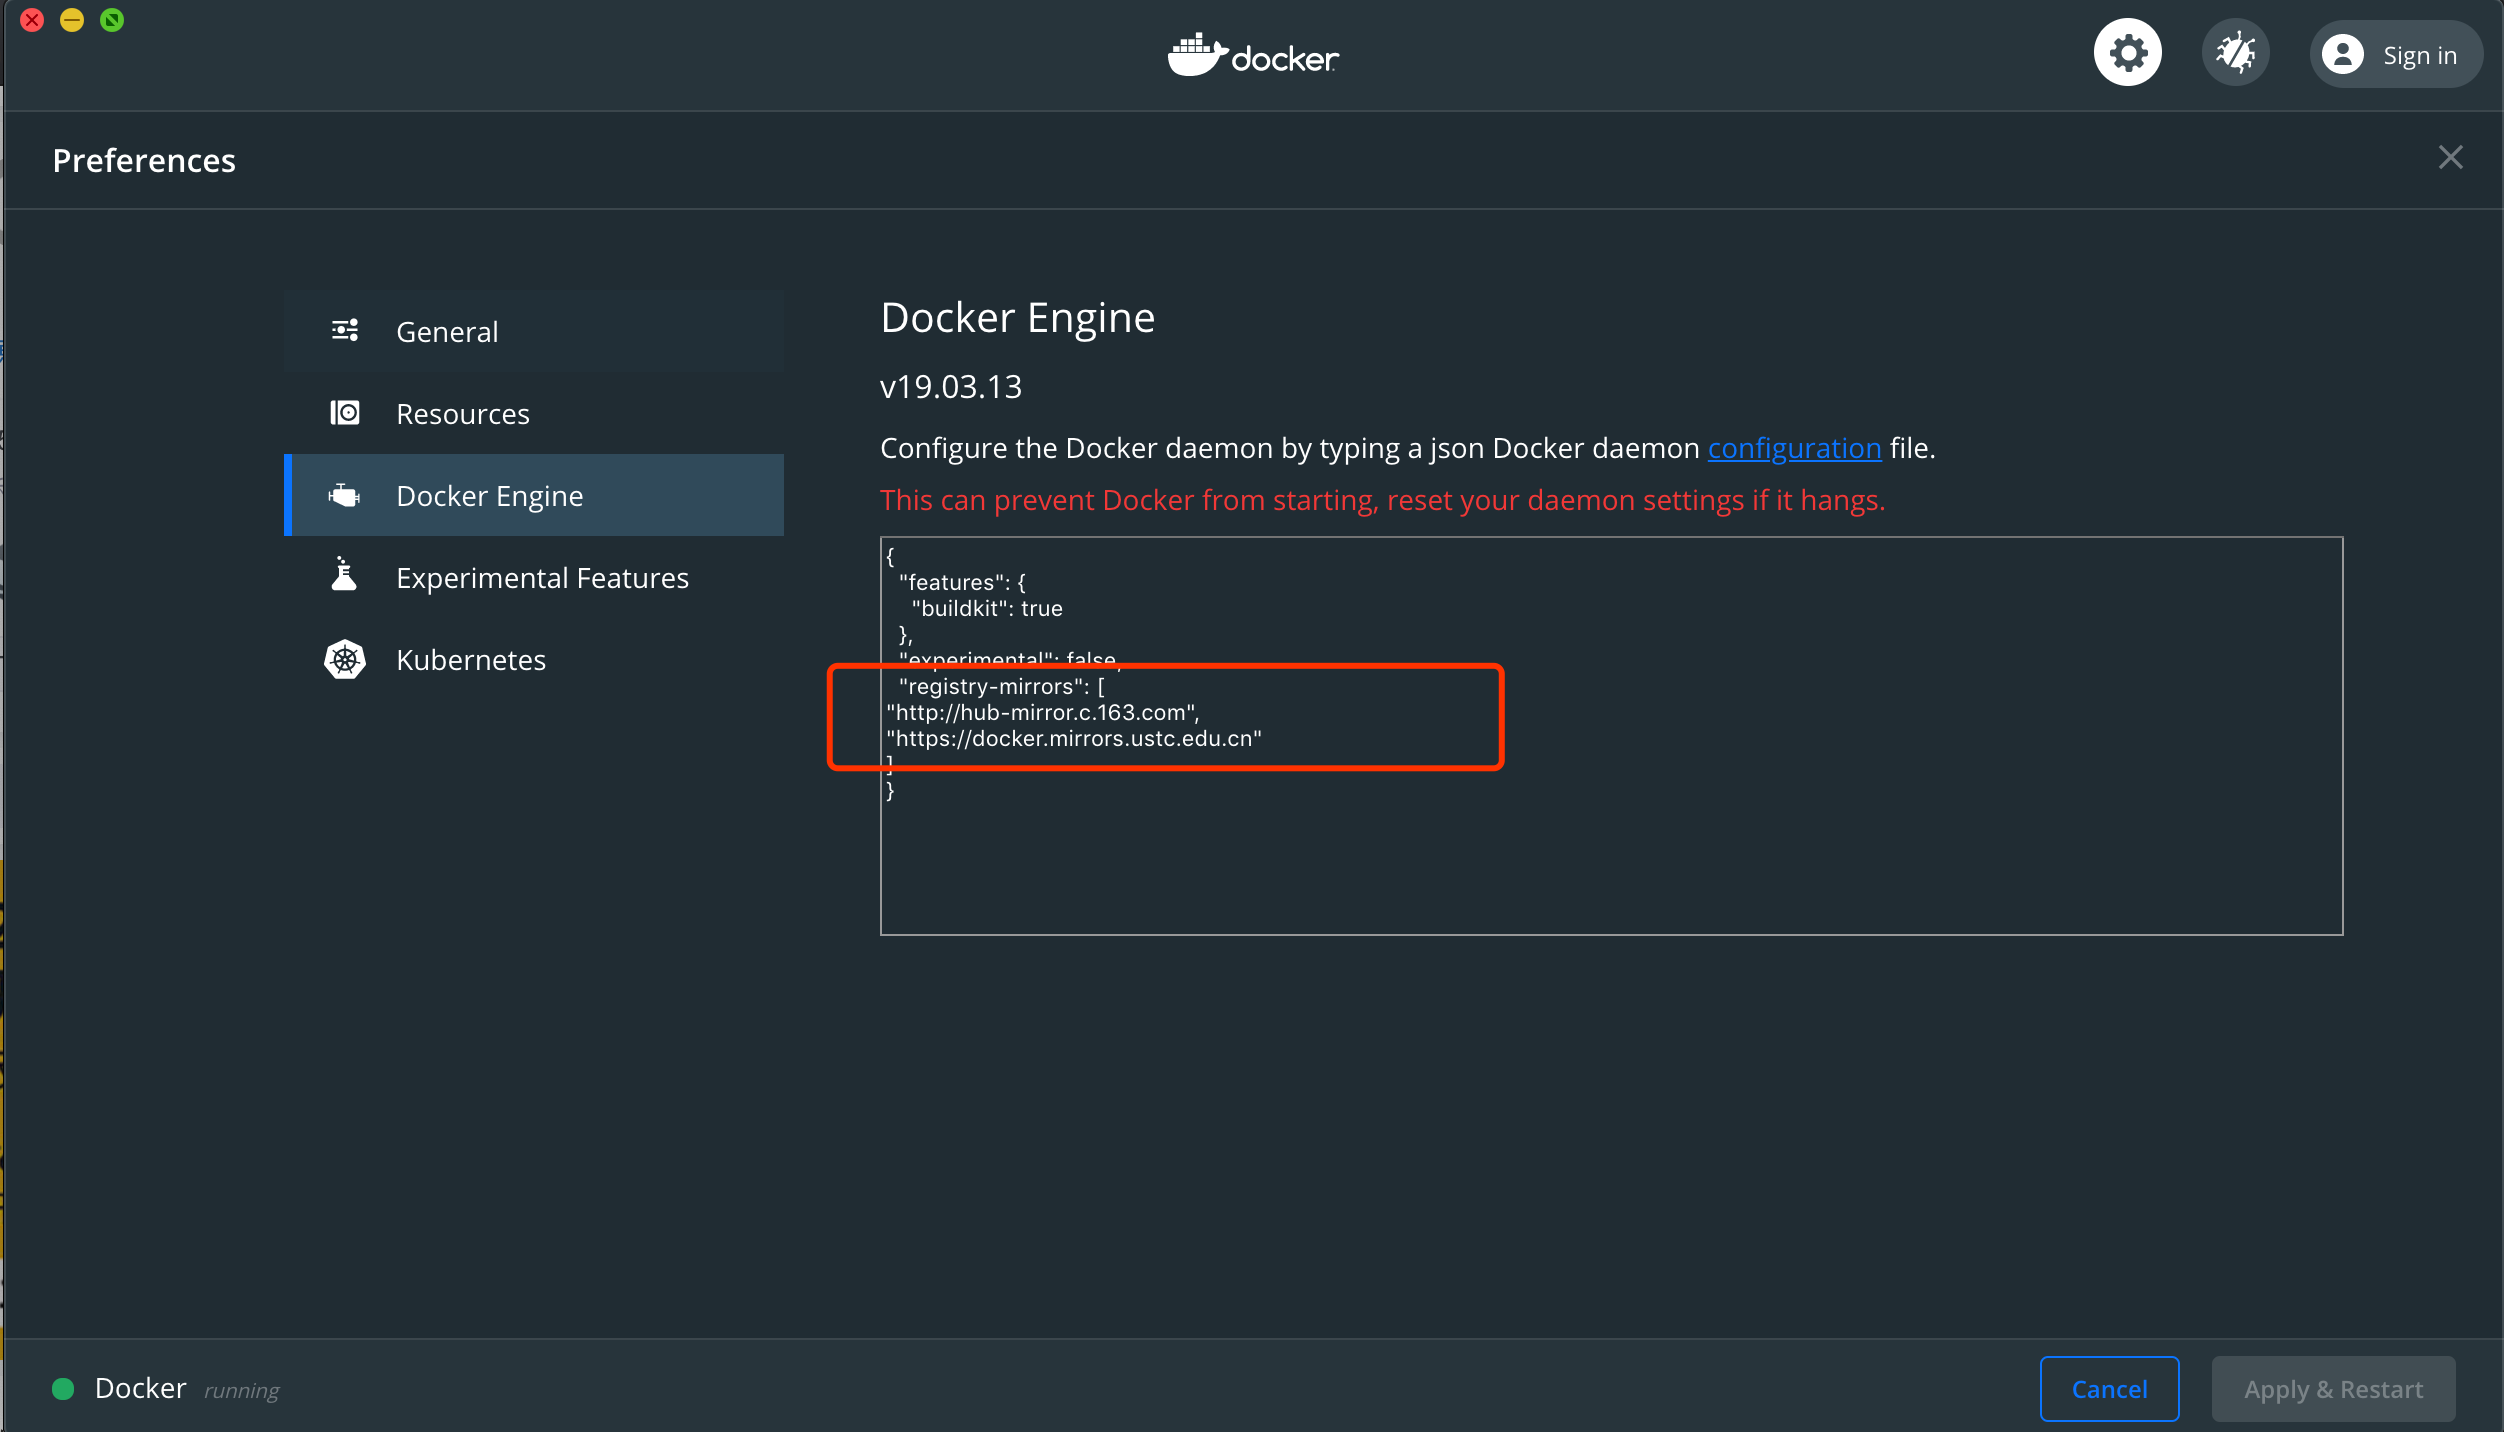This screenshot has height=1432, width=2504.
Task: Switch to the Resources tab
Action: [534, 413]
